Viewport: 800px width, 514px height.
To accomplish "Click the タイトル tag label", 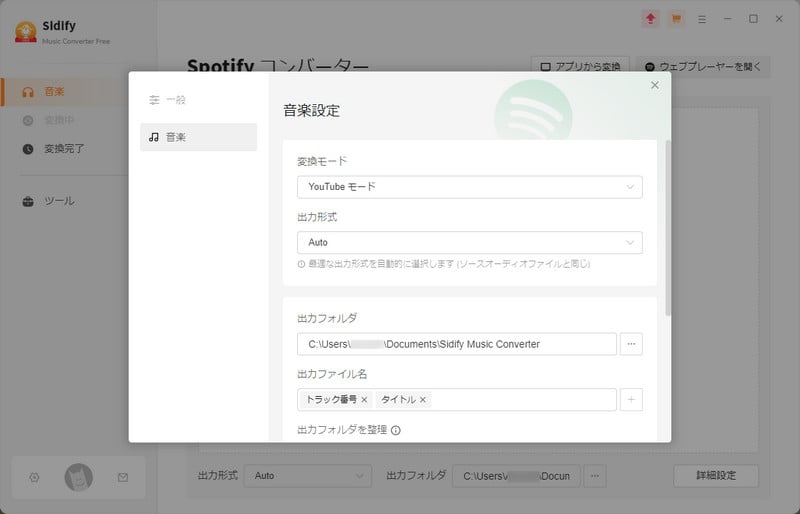I will (398, 400).
